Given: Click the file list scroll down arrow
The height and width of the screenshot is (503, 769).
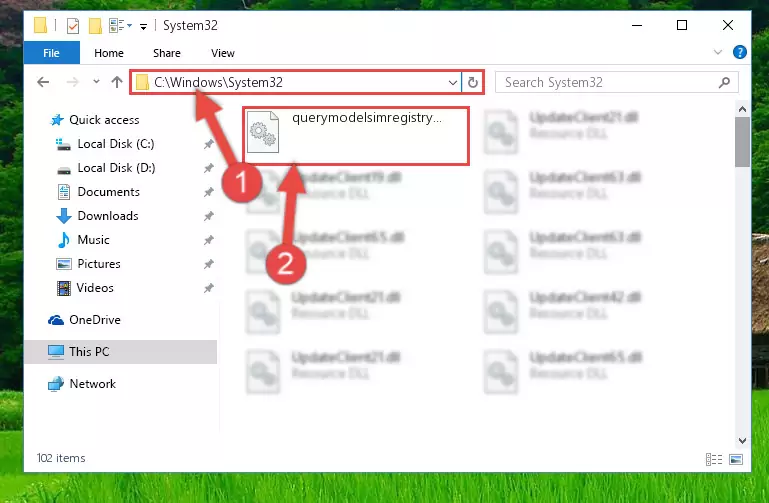Looking at the screenshot, I should [x=742, y=441].
